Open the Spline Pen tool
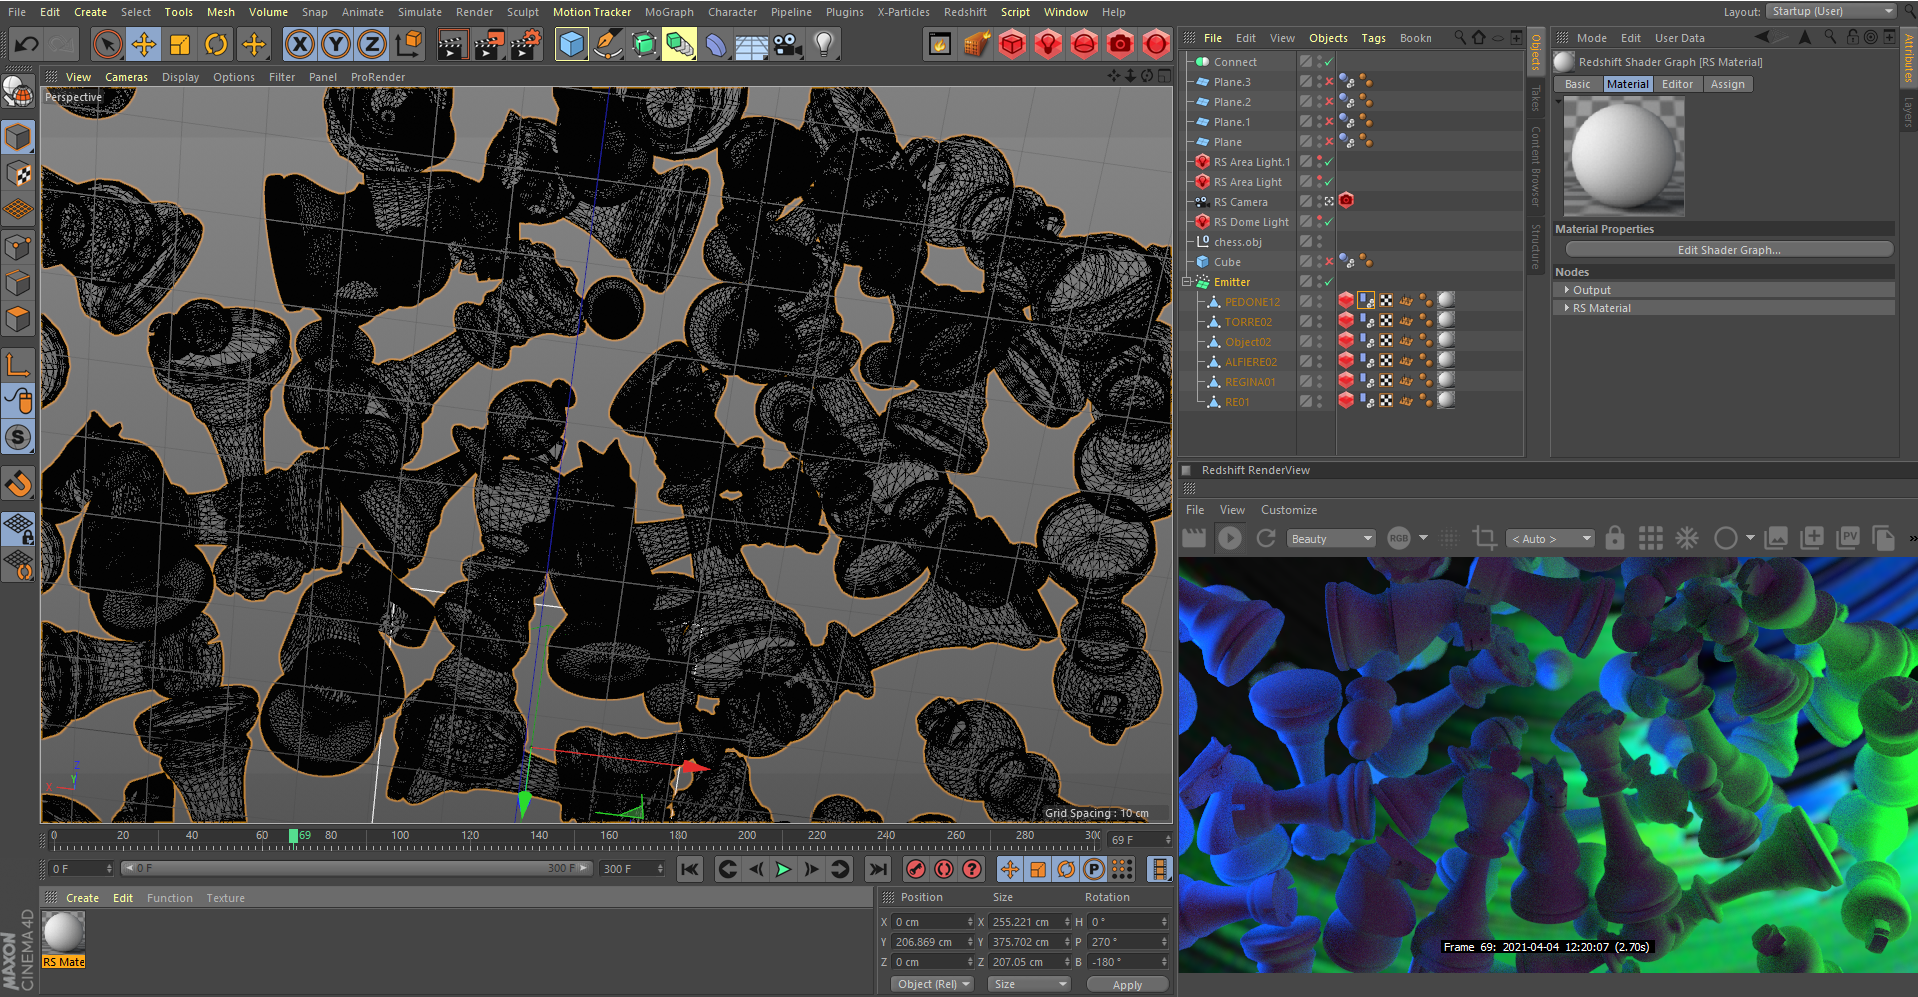This screenshot has height=997, width=1918. tap(607, 44)
